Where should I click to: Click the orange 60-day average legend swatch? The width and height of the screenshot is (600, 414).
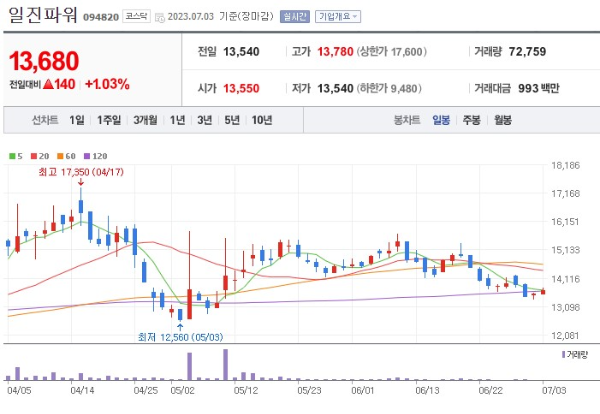click(60, 156)
